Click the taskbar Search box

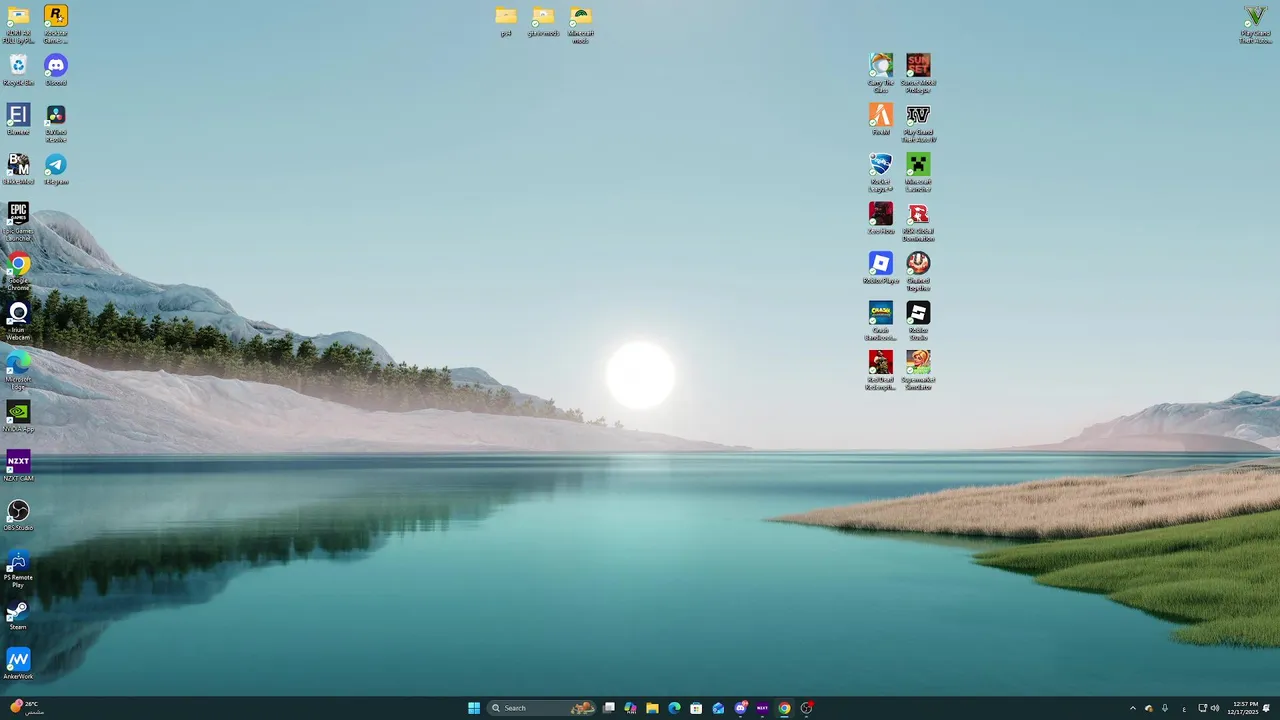coord(541,708)
